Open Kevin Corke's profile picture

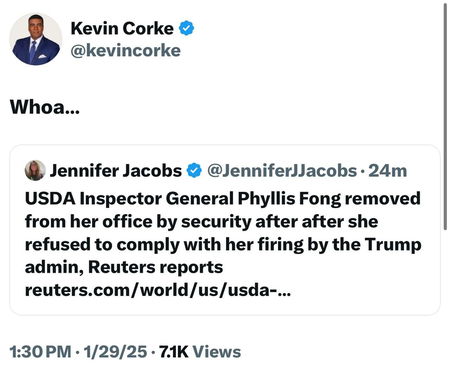coord(36,39)
